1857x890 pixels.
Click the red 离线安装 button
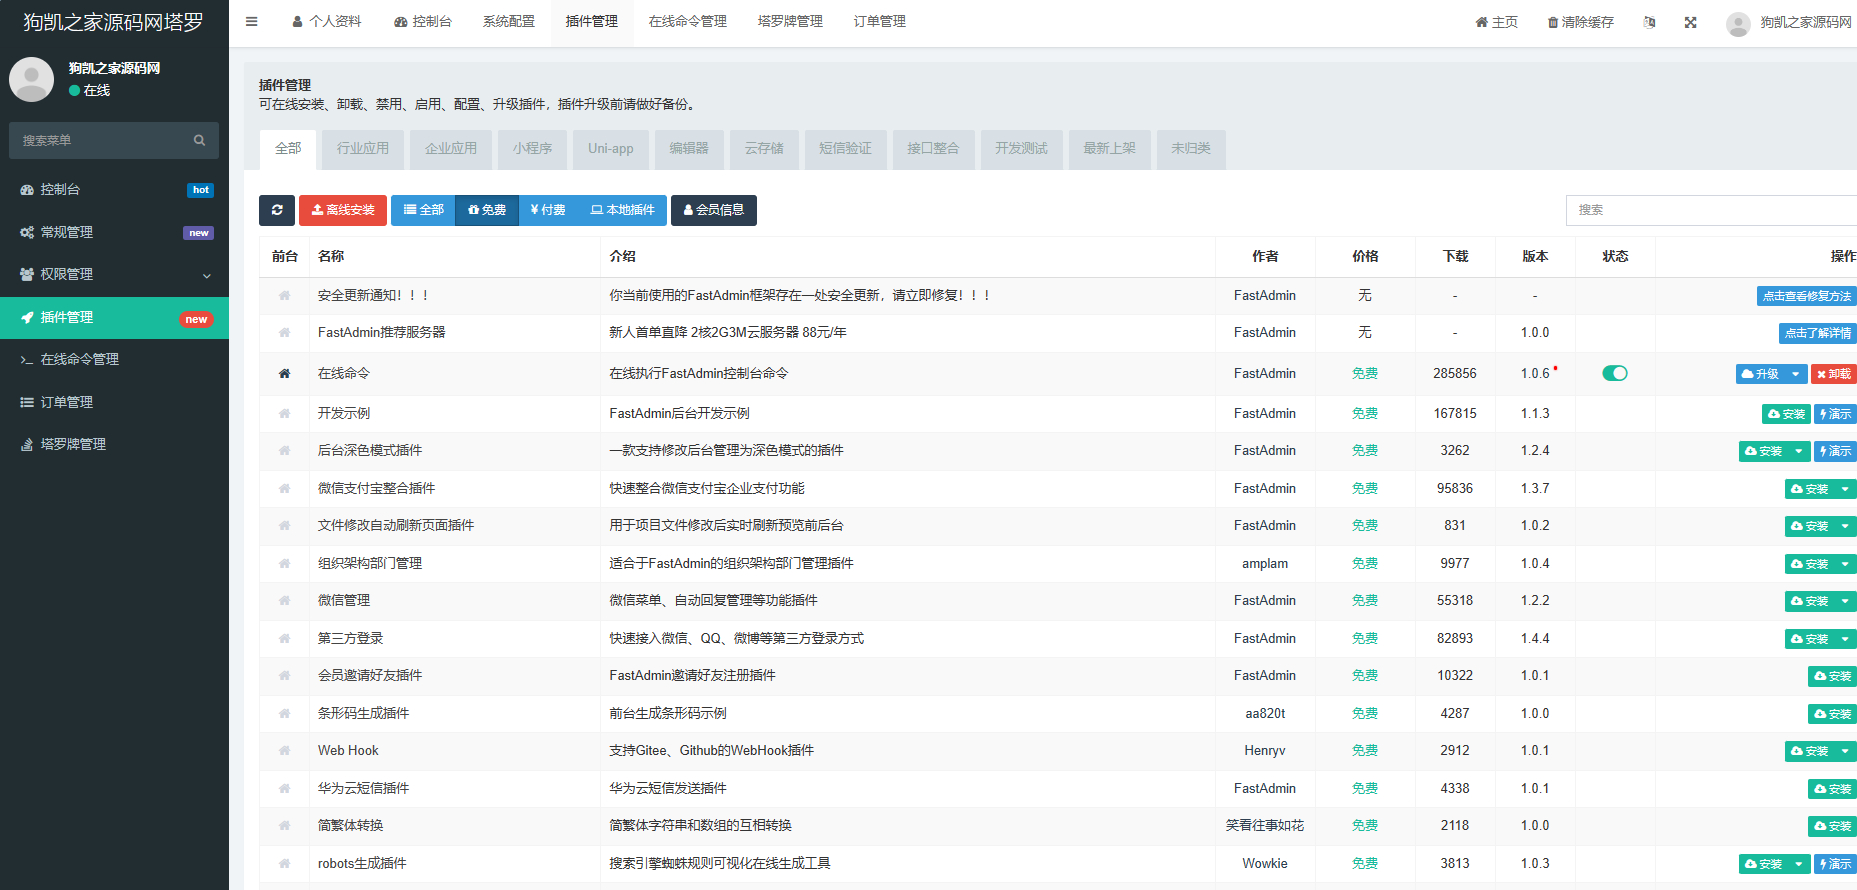(x=343, y=210)
